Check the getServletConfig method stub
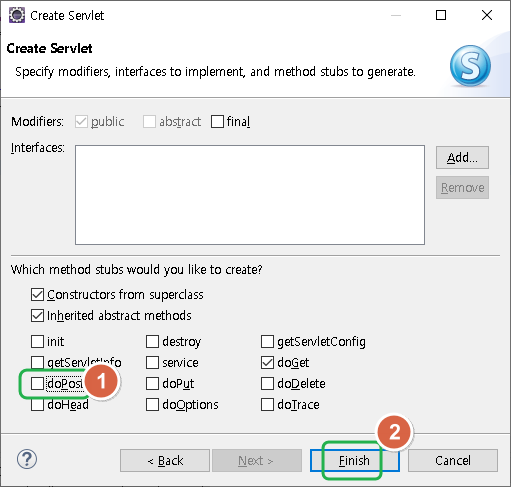Viewport: 511px width, 487px height. click(x=267, y=341)
